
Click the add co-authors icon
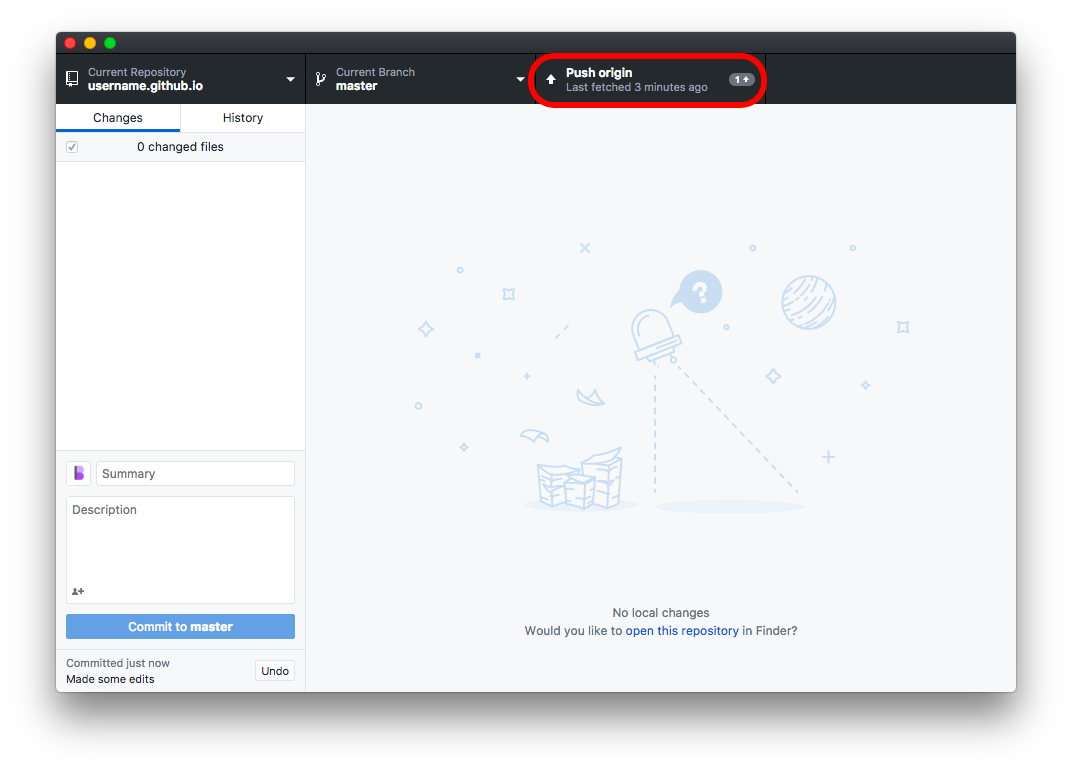pyautogui.click(x=77, y=591)
